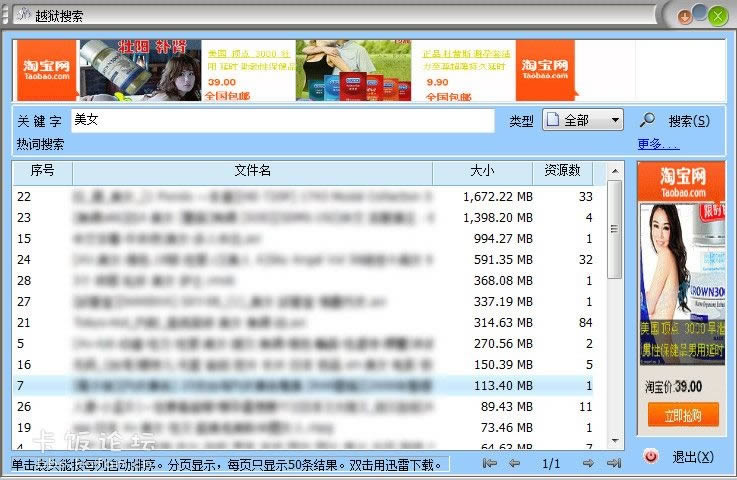Sort results by 文件名 column header
Image resolution: width=737 pixels, height=480 pixels.
pyautogui.click(x=252, y=171)
